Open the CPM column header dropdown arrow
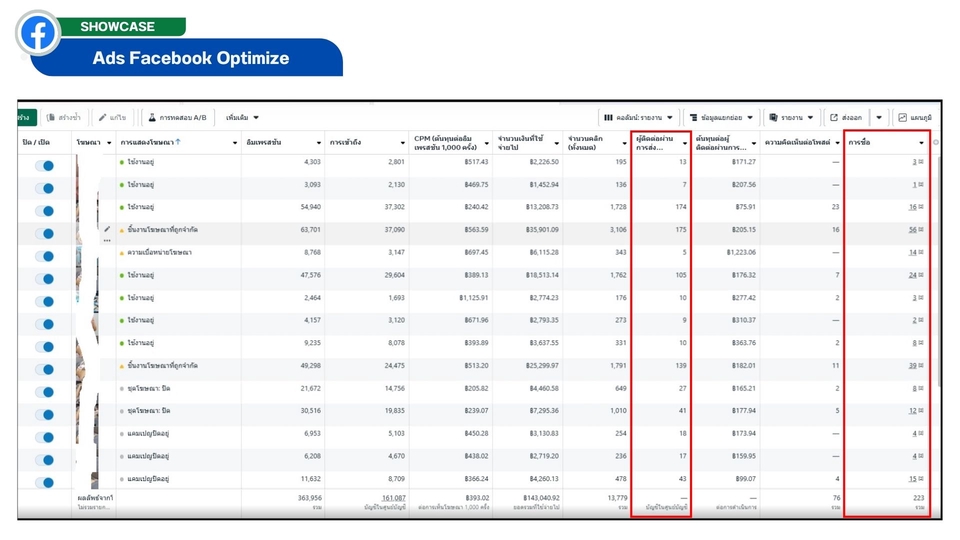 tap(486, 143)
